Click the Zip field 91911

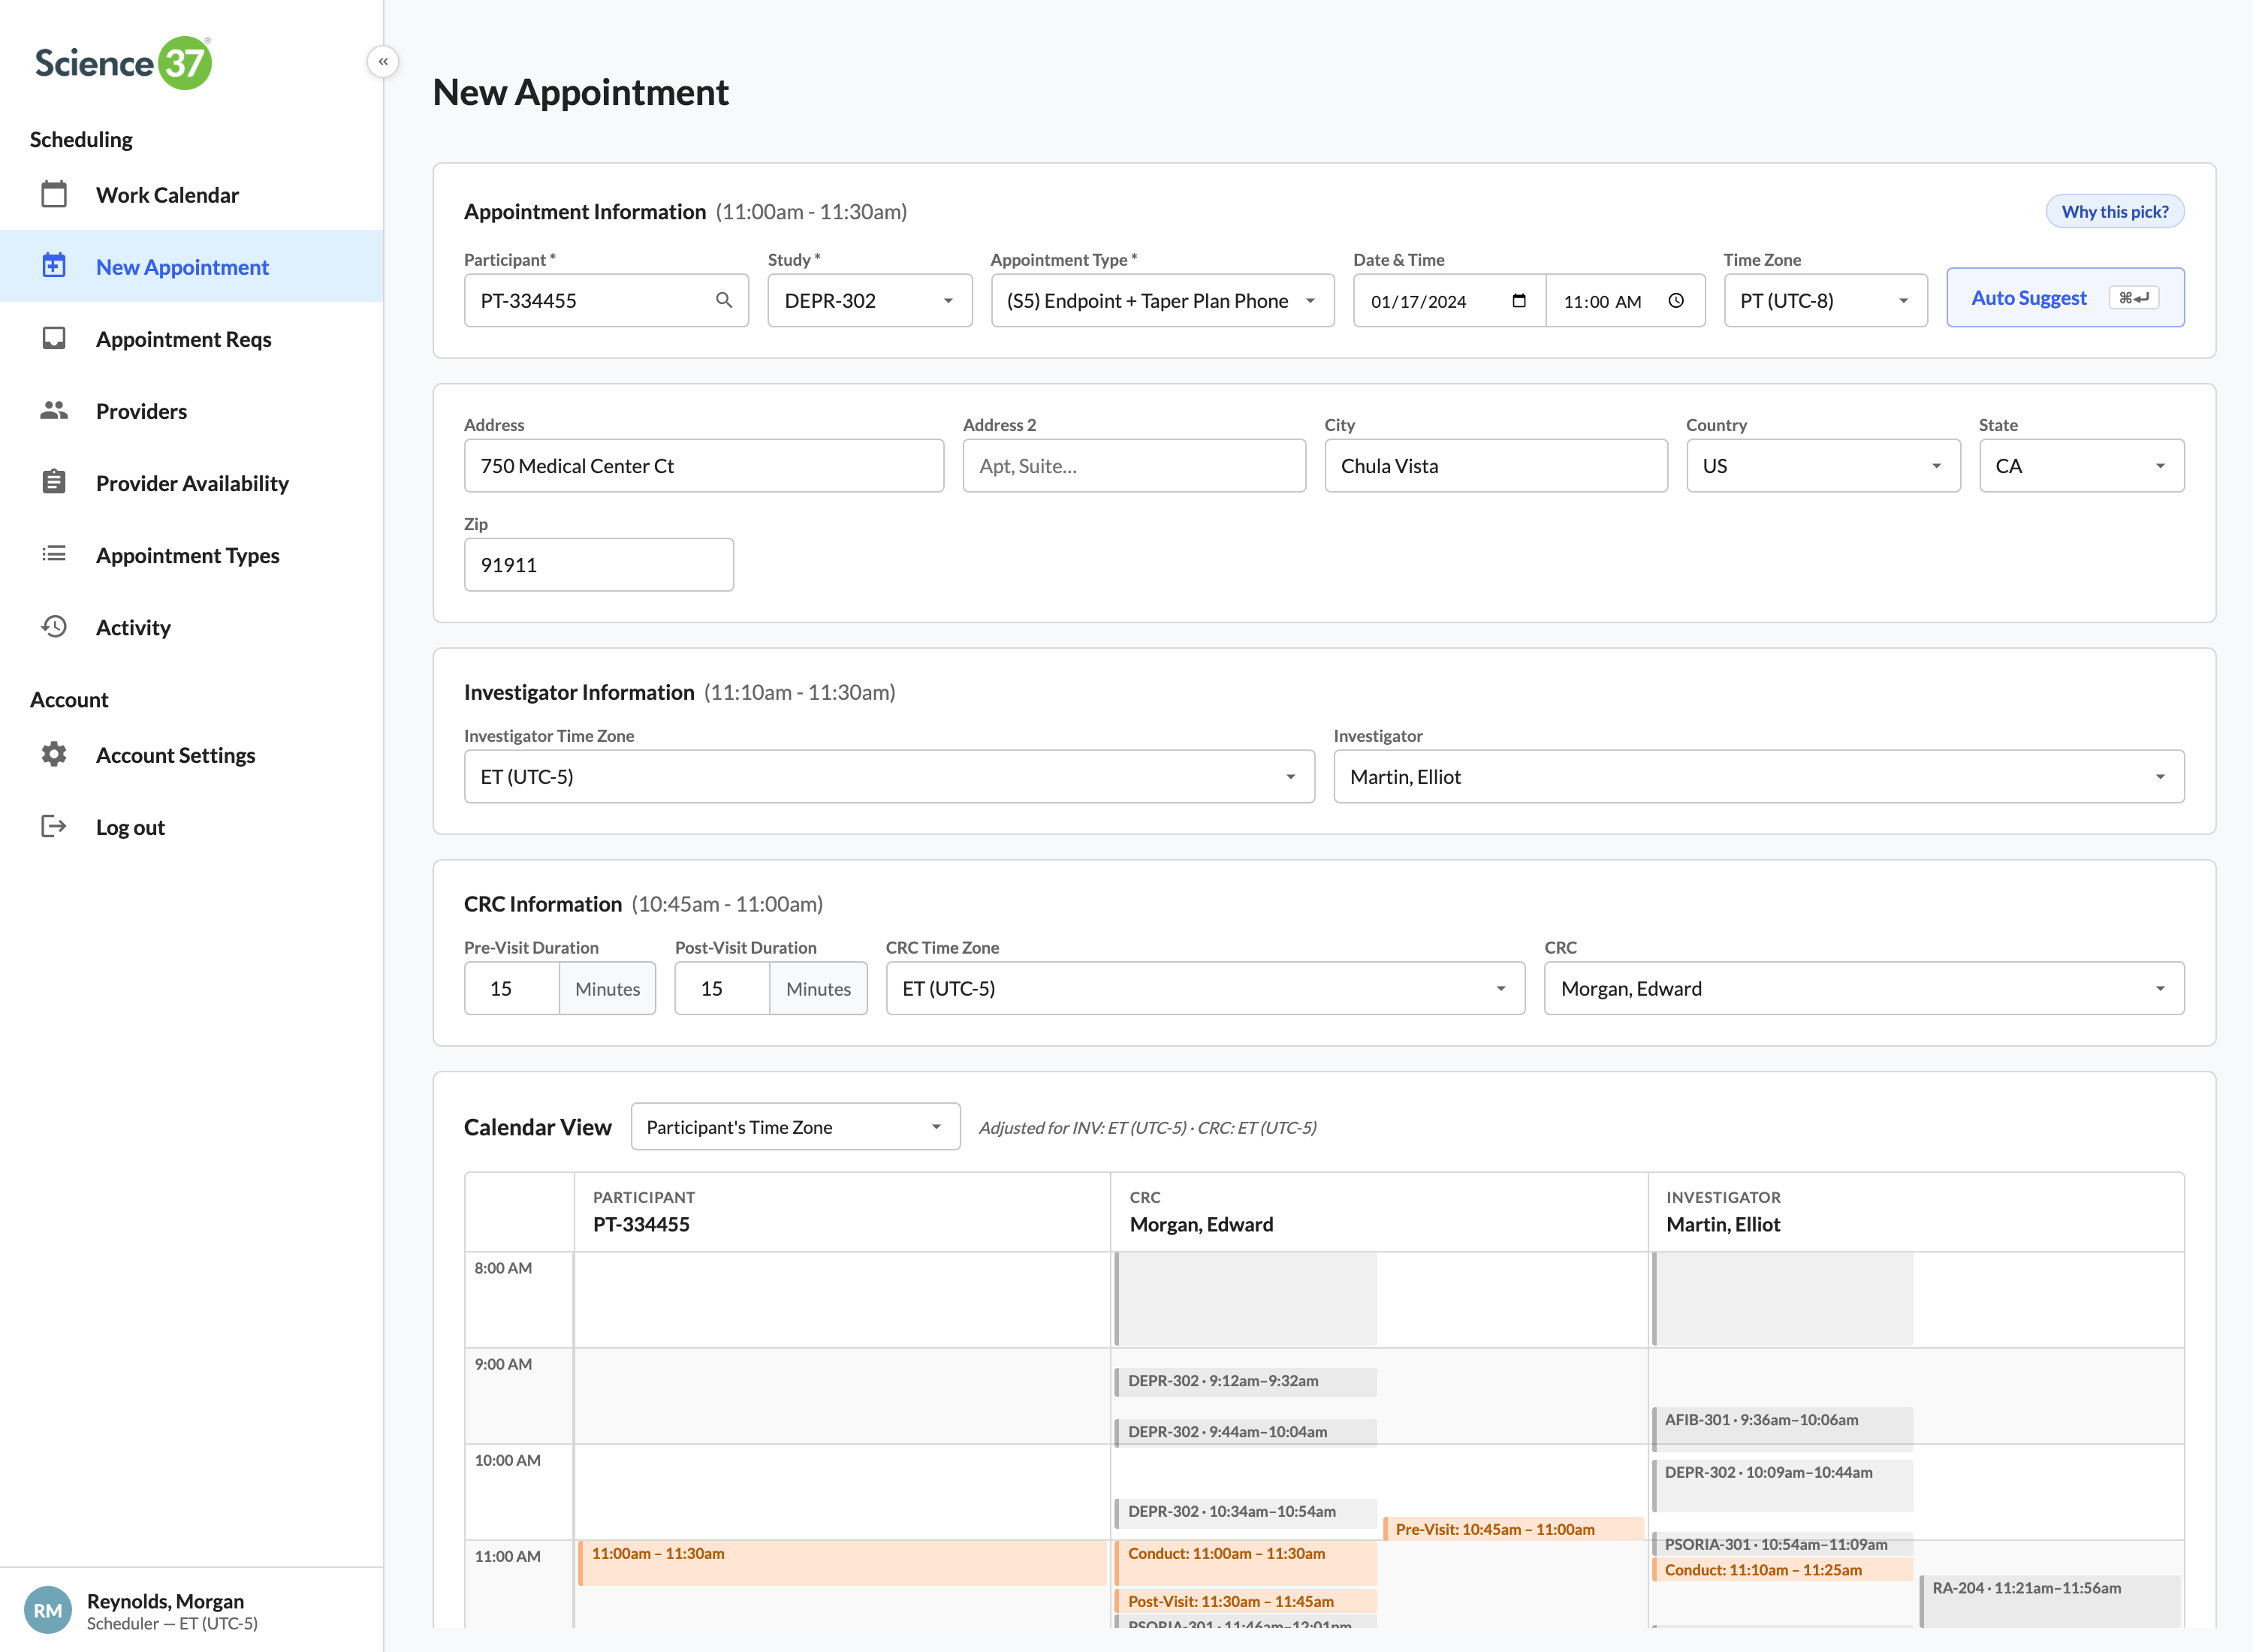pyautogui.click(x=599, y=564)
